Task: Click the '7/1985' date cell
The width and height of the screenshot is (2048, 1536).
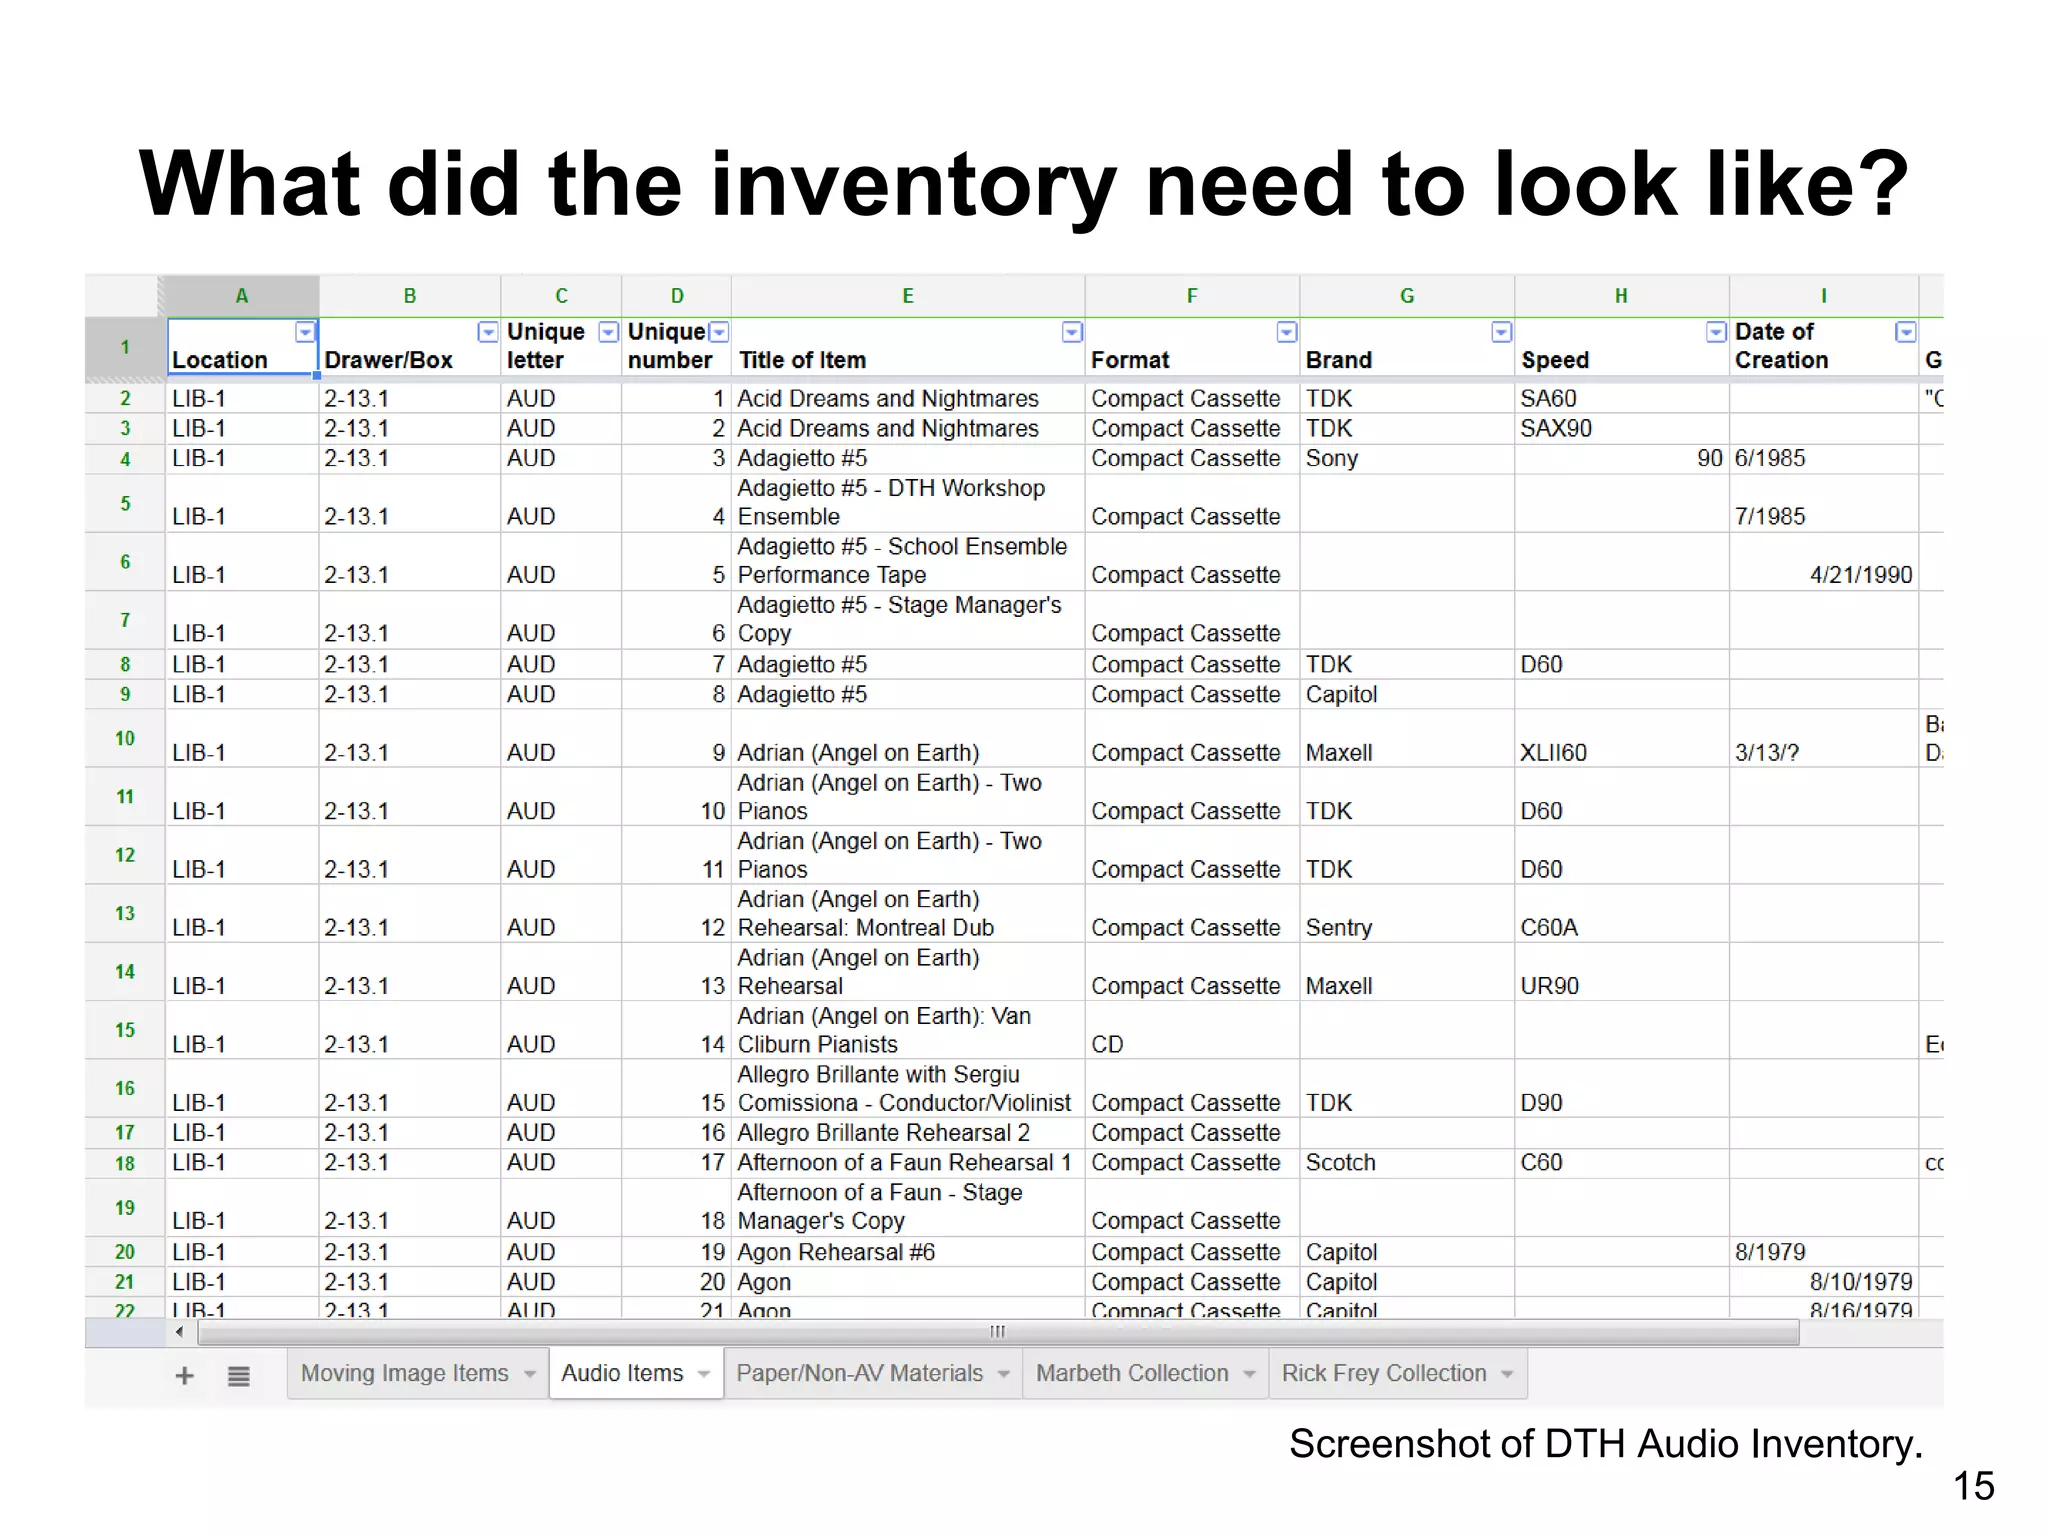Action: (x=1824, y=503)
